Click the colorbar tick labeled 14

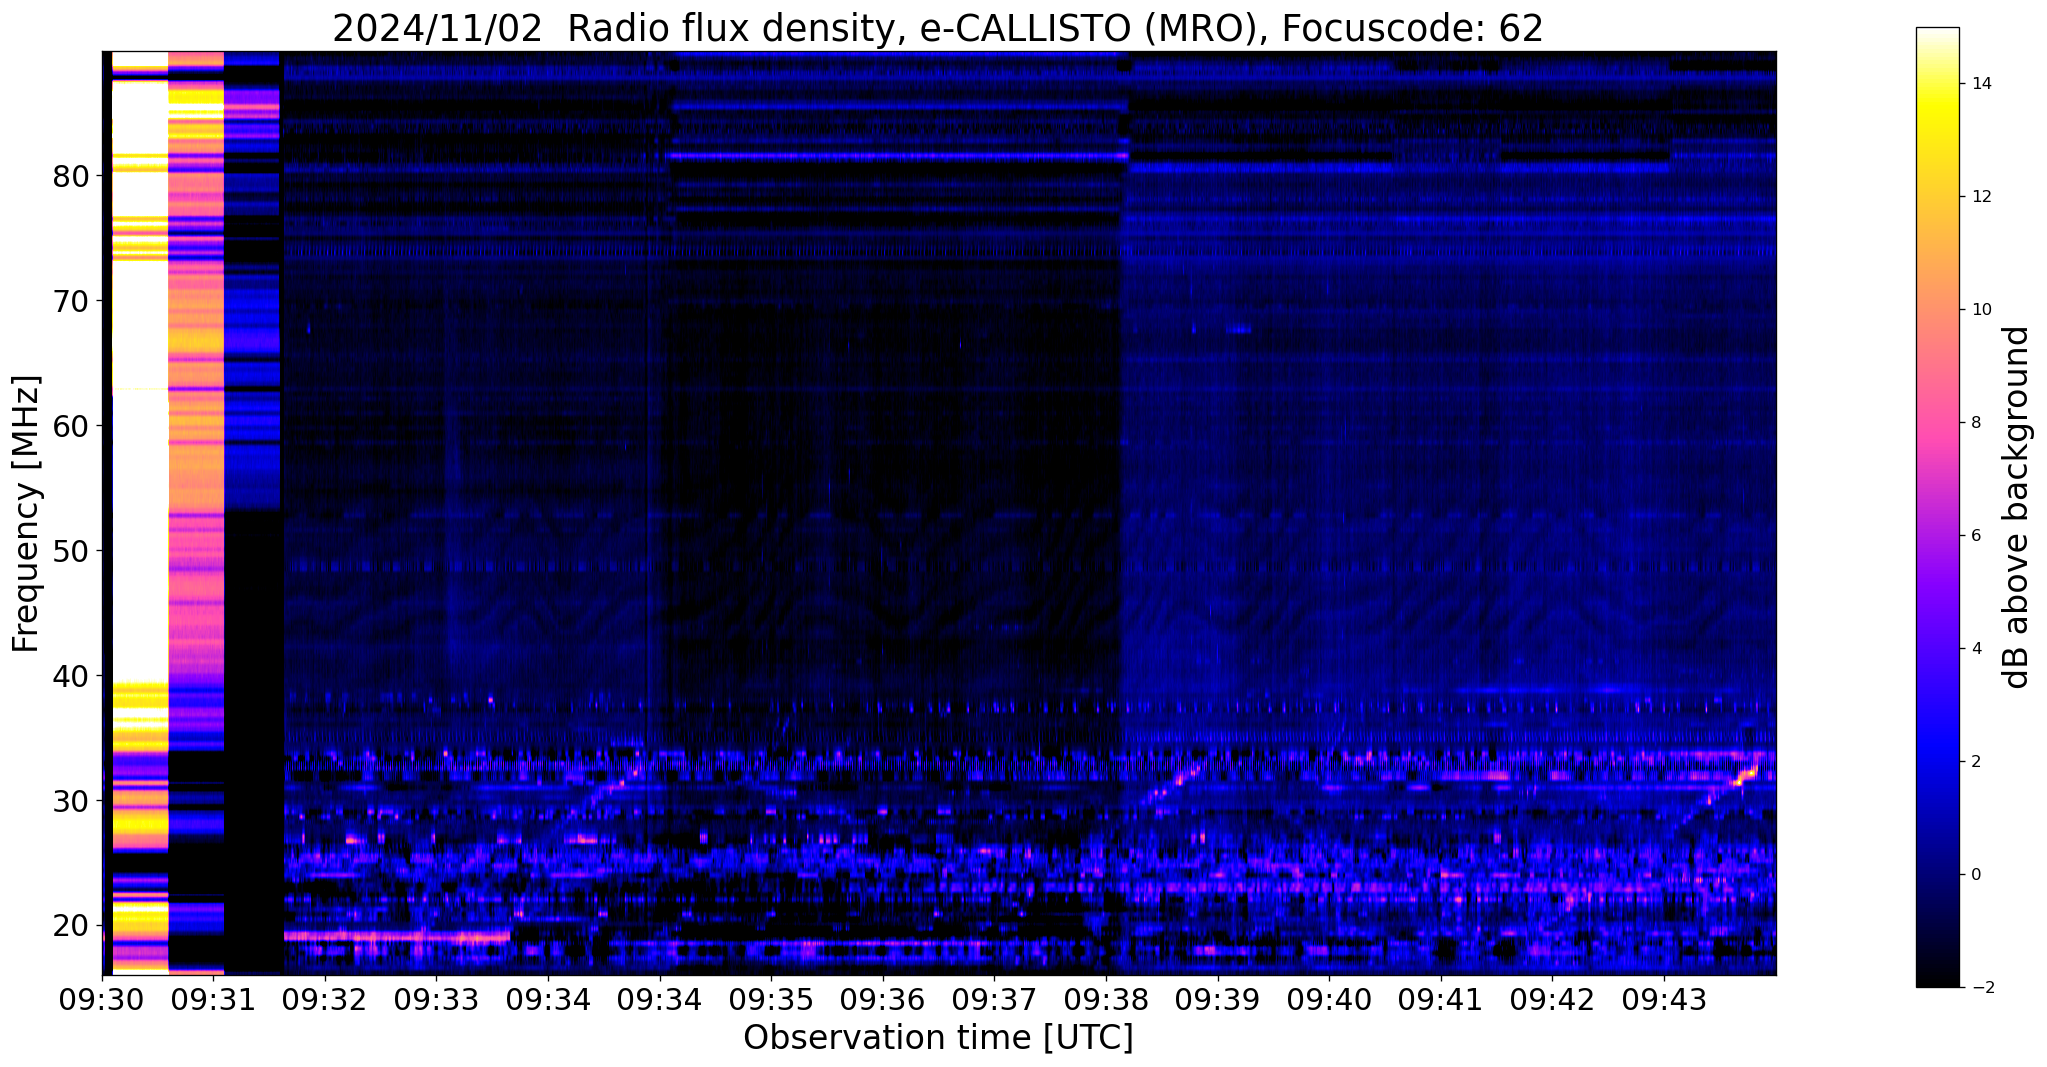point(1979,84)
